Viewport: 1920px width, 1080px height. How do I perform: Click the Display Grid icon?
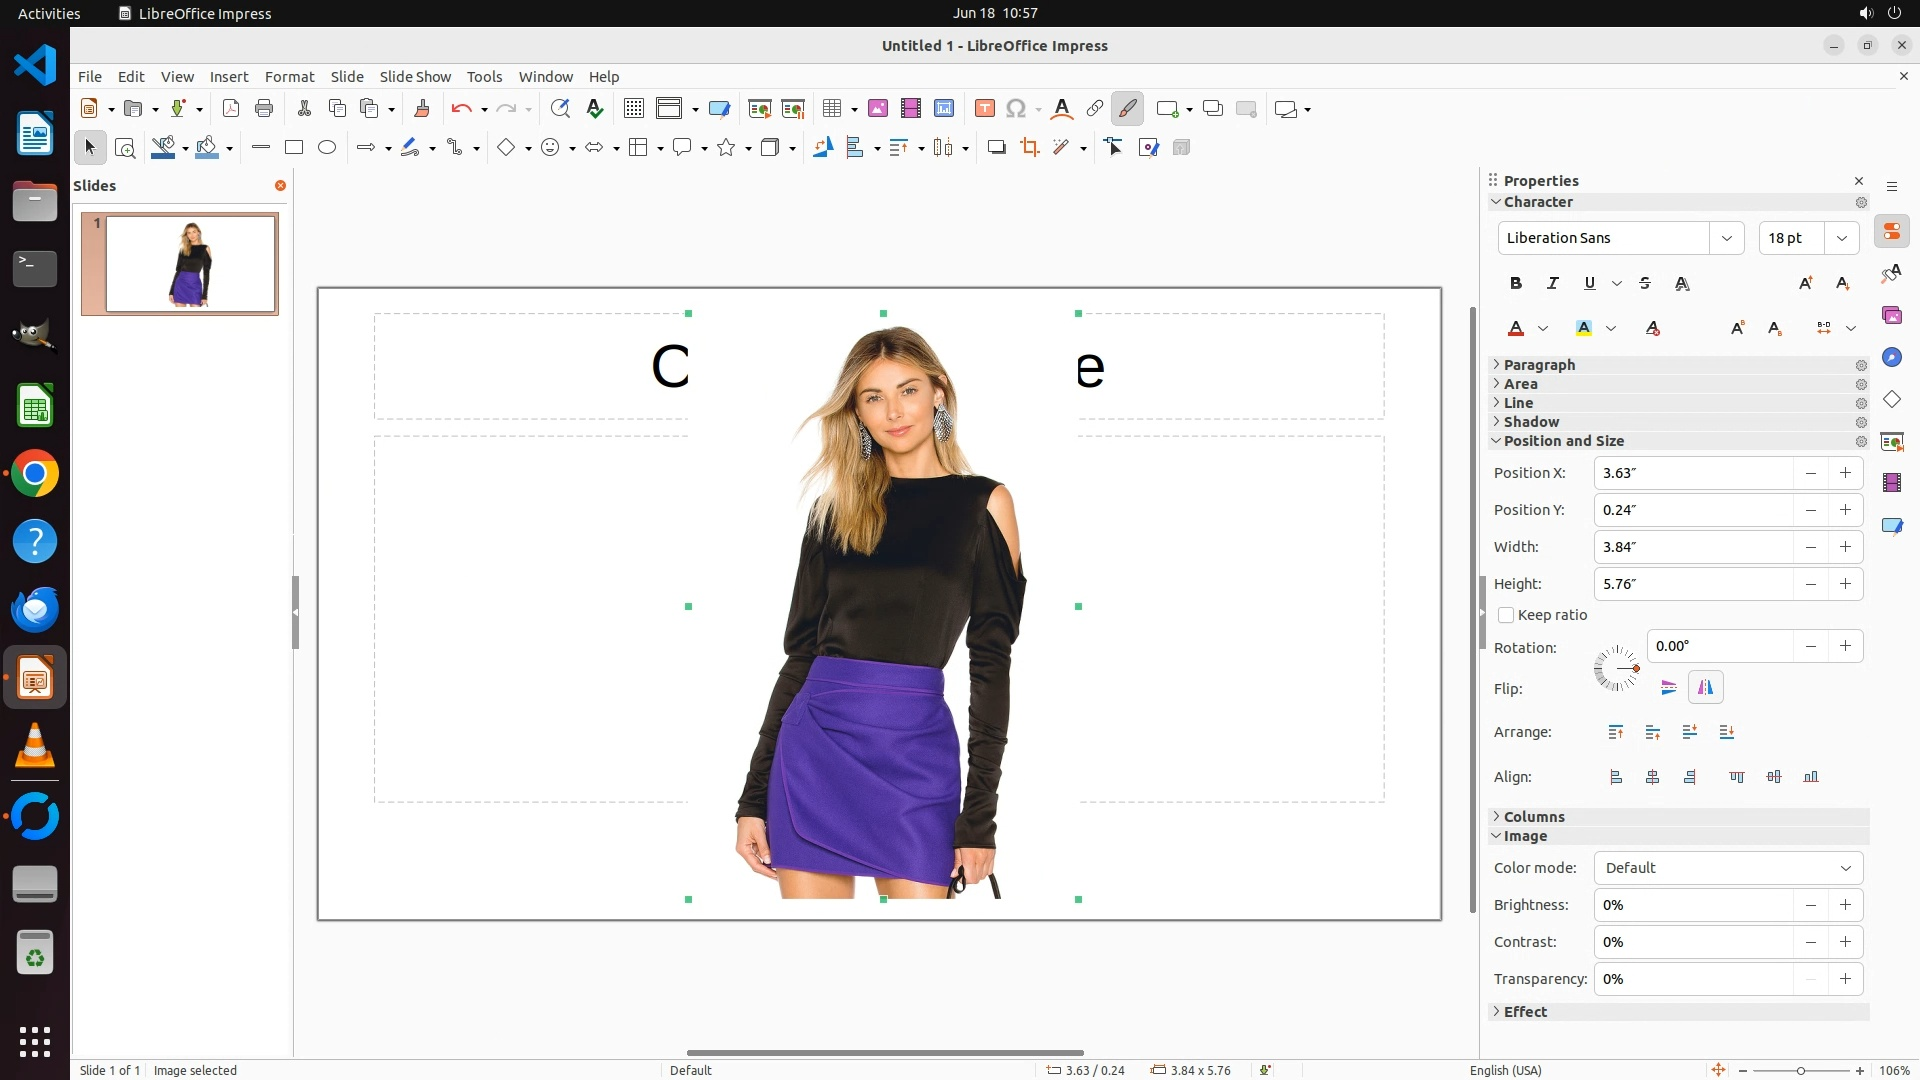point(634,109)
